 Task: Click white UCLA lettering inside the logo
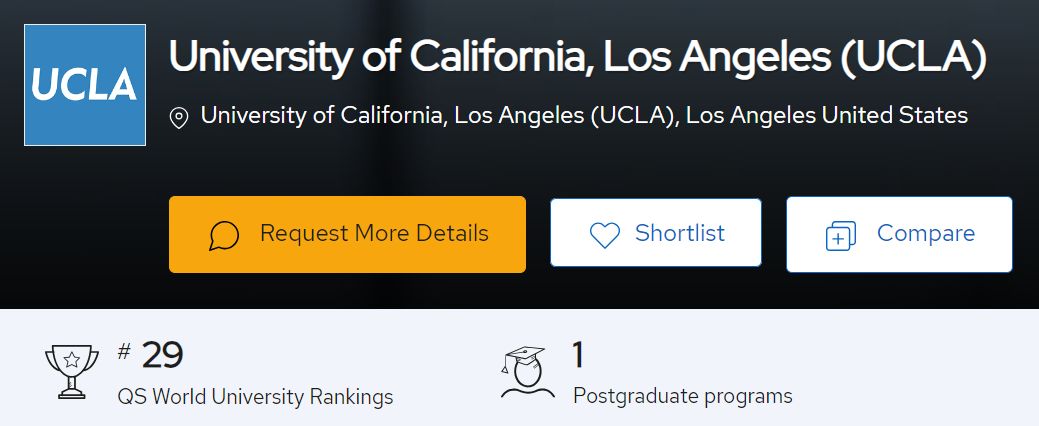(84, 85)
